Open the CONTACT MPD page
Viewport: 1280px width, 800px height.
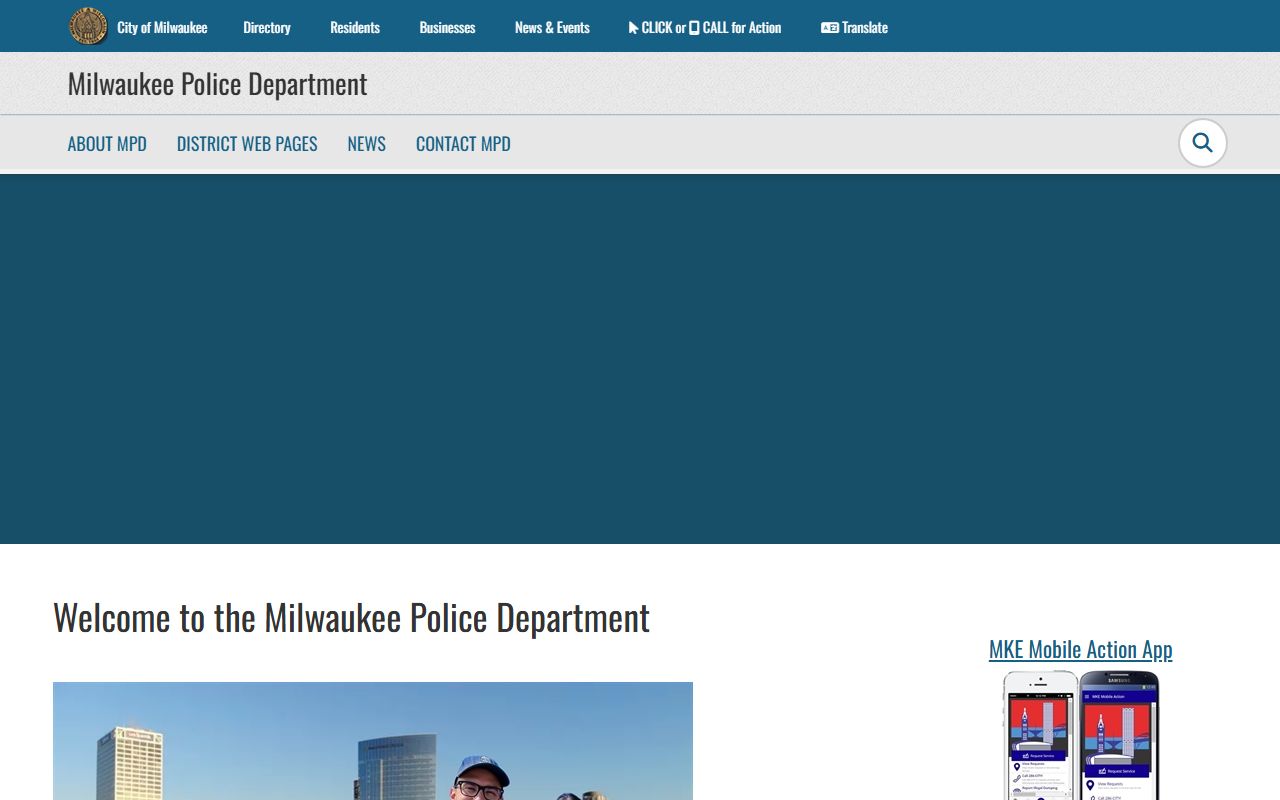[x=463, y=144]
